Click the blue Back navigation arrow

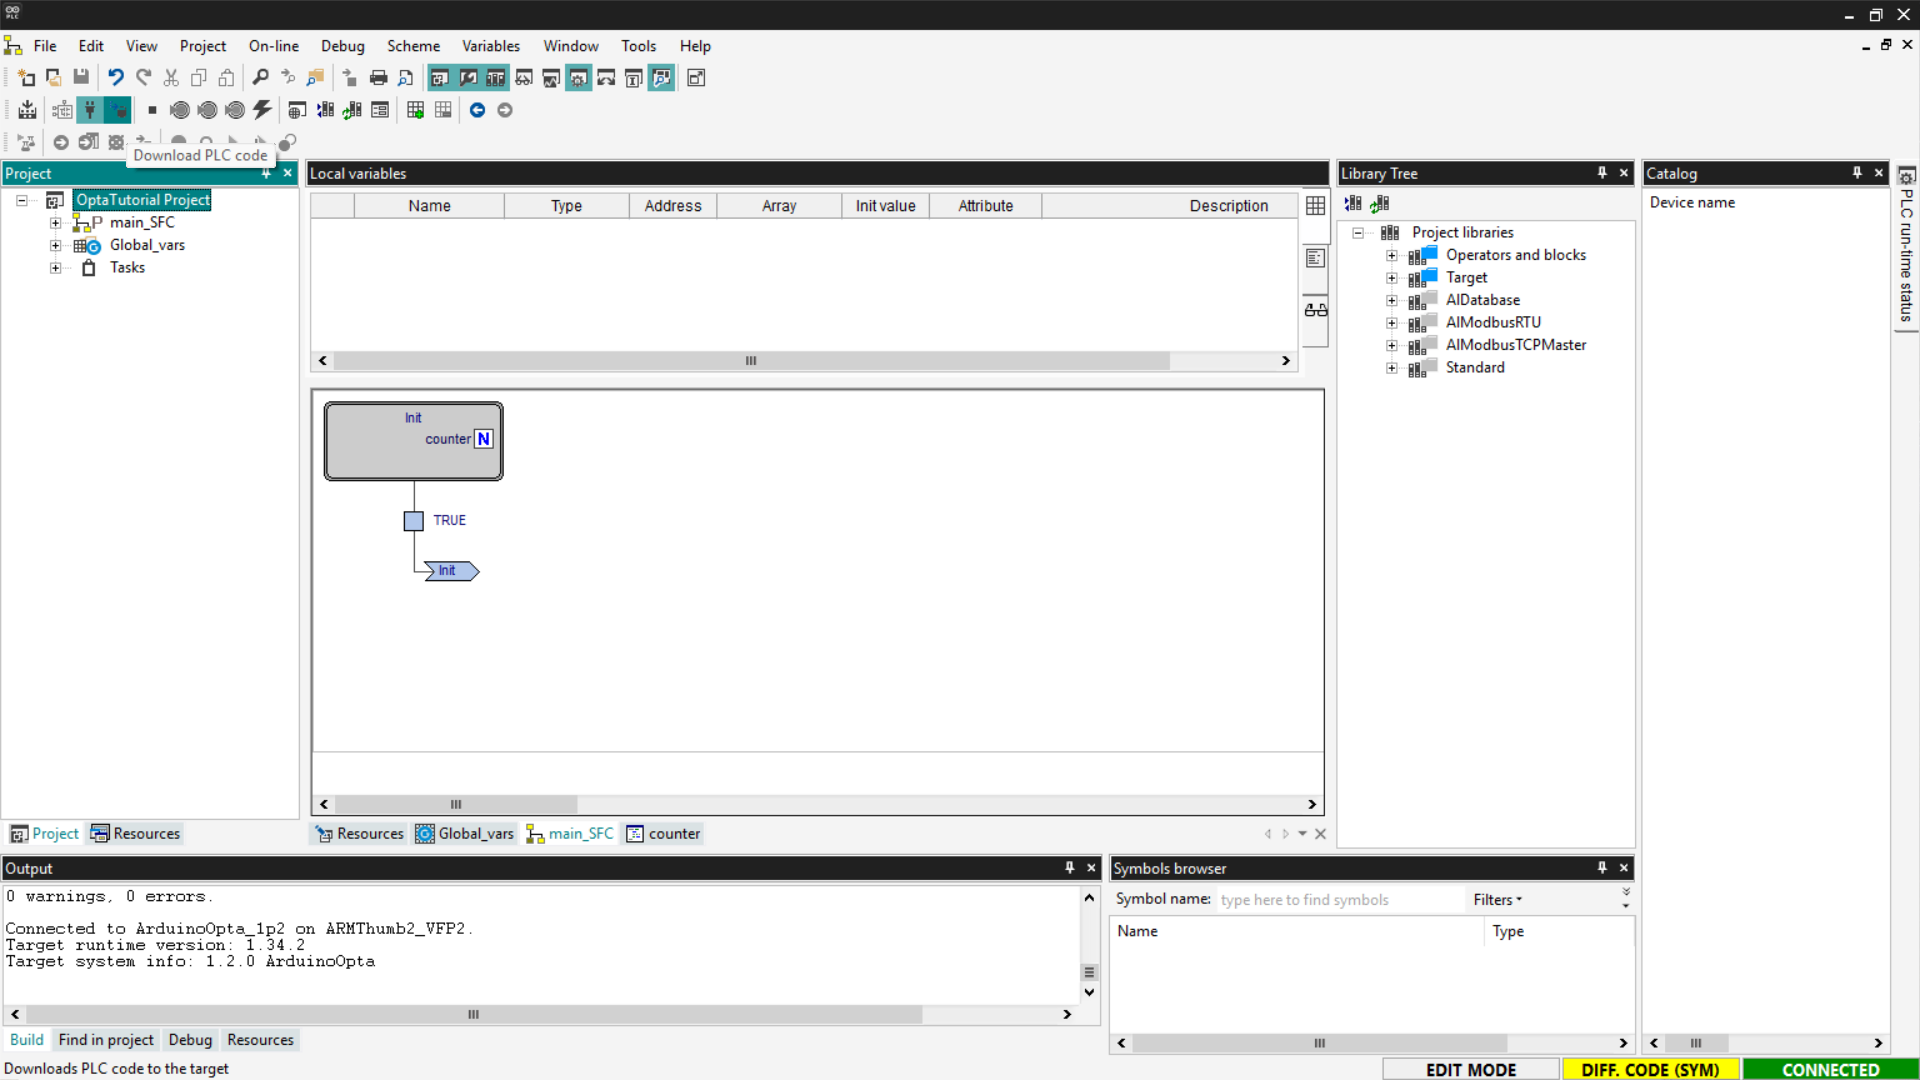(477, 110)
